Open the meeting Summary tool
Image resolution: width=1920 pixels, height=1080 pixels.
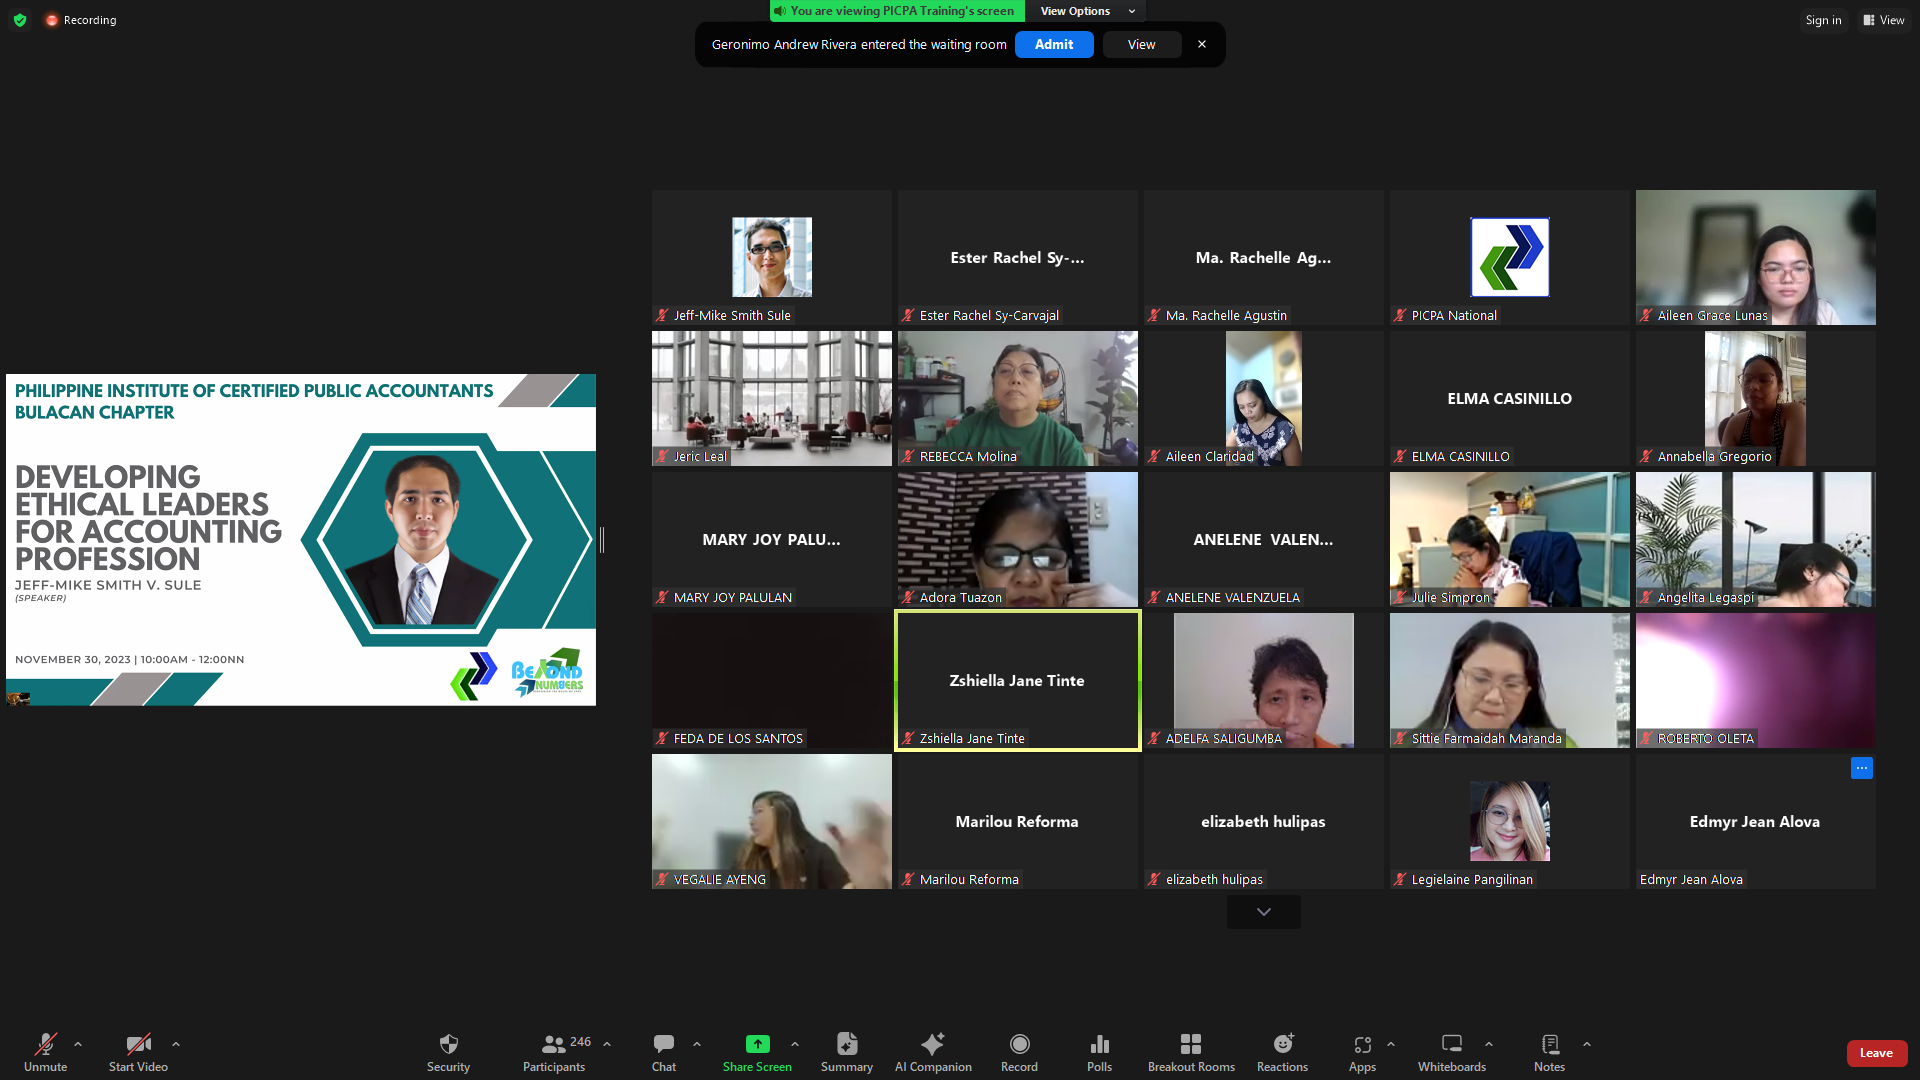(x=847, y=1053)
